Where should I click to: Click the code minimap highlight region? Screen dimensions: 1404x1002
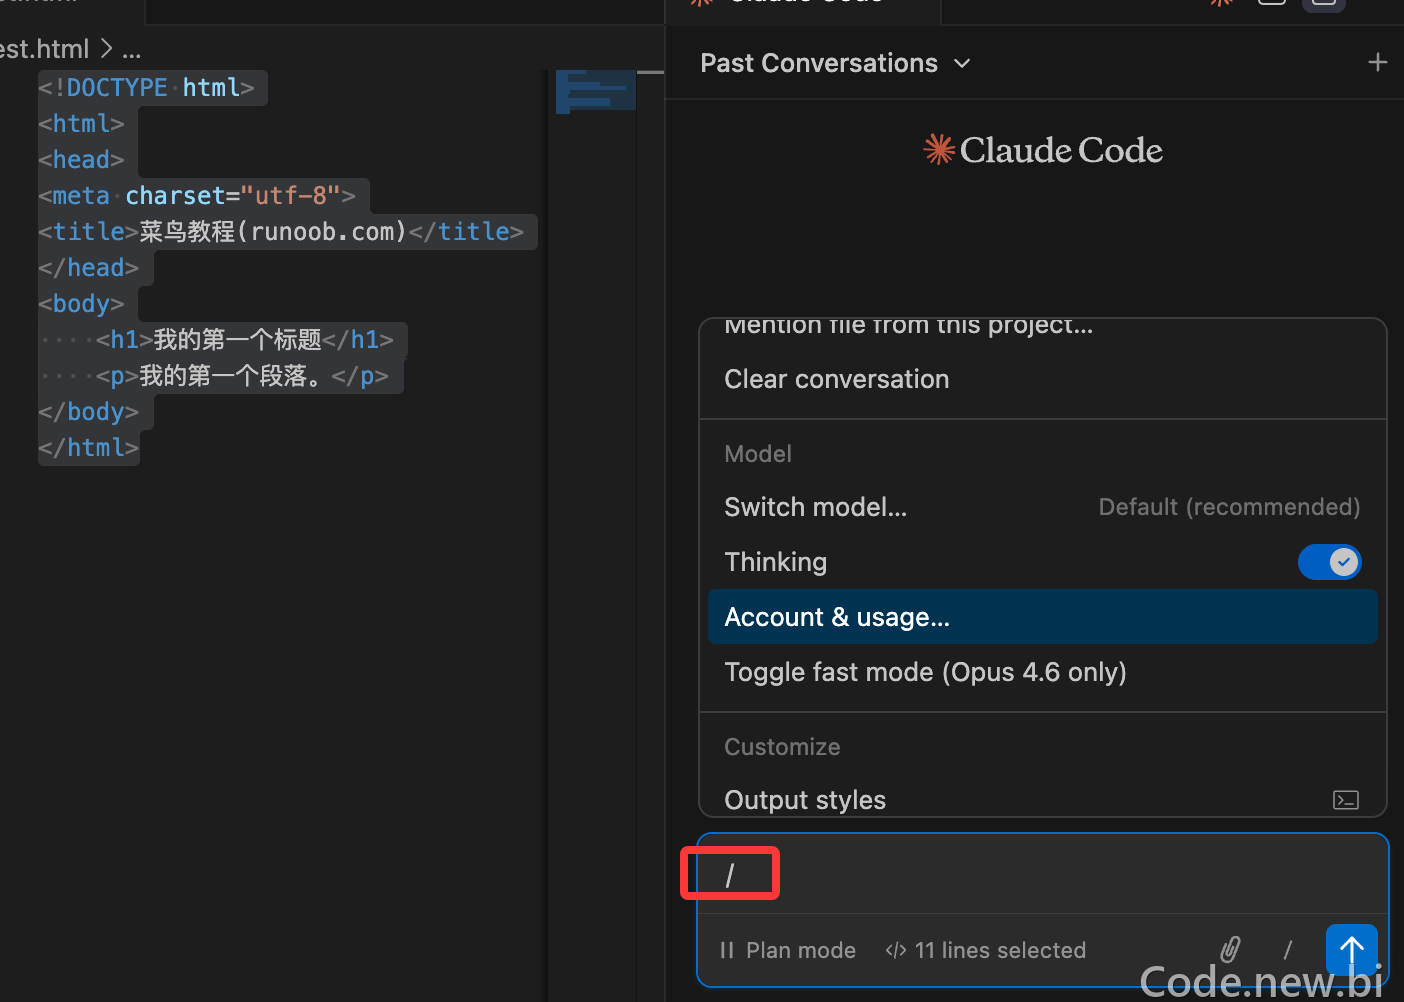596,90
